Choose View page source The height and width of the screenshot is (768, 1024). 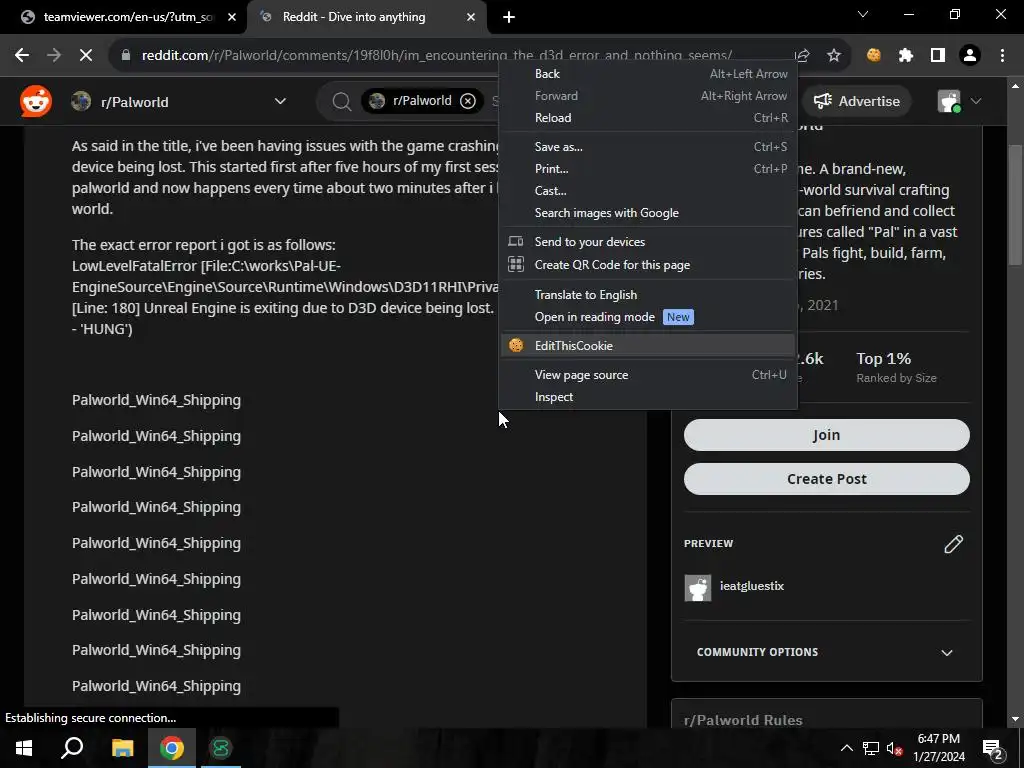(x=648, y=375)
